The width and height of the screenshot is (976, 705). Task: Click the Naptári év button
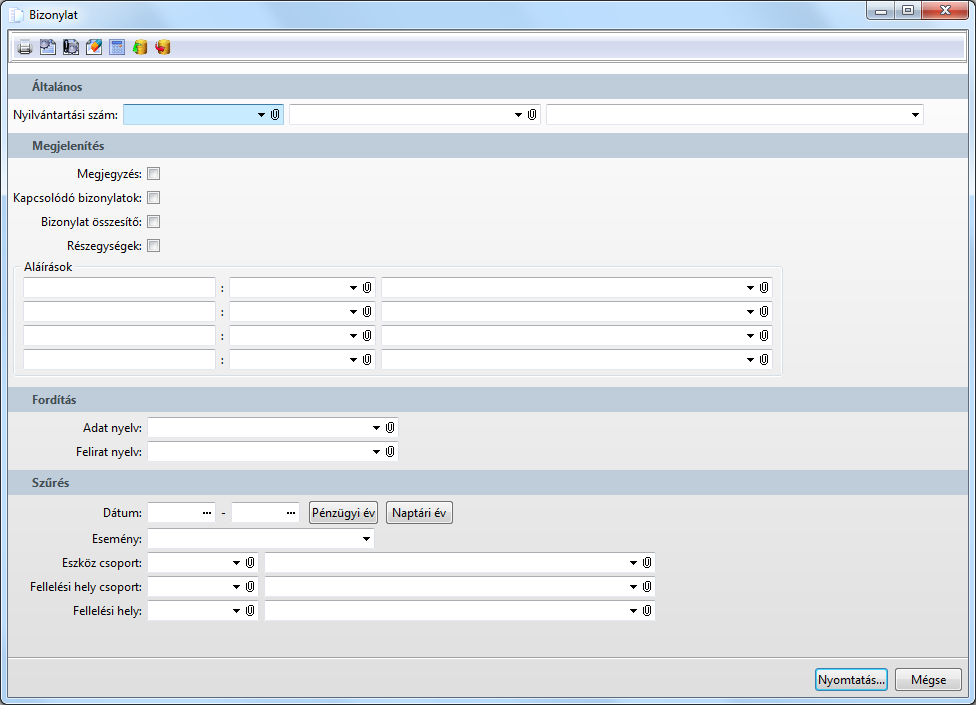[x=420, y=513]
